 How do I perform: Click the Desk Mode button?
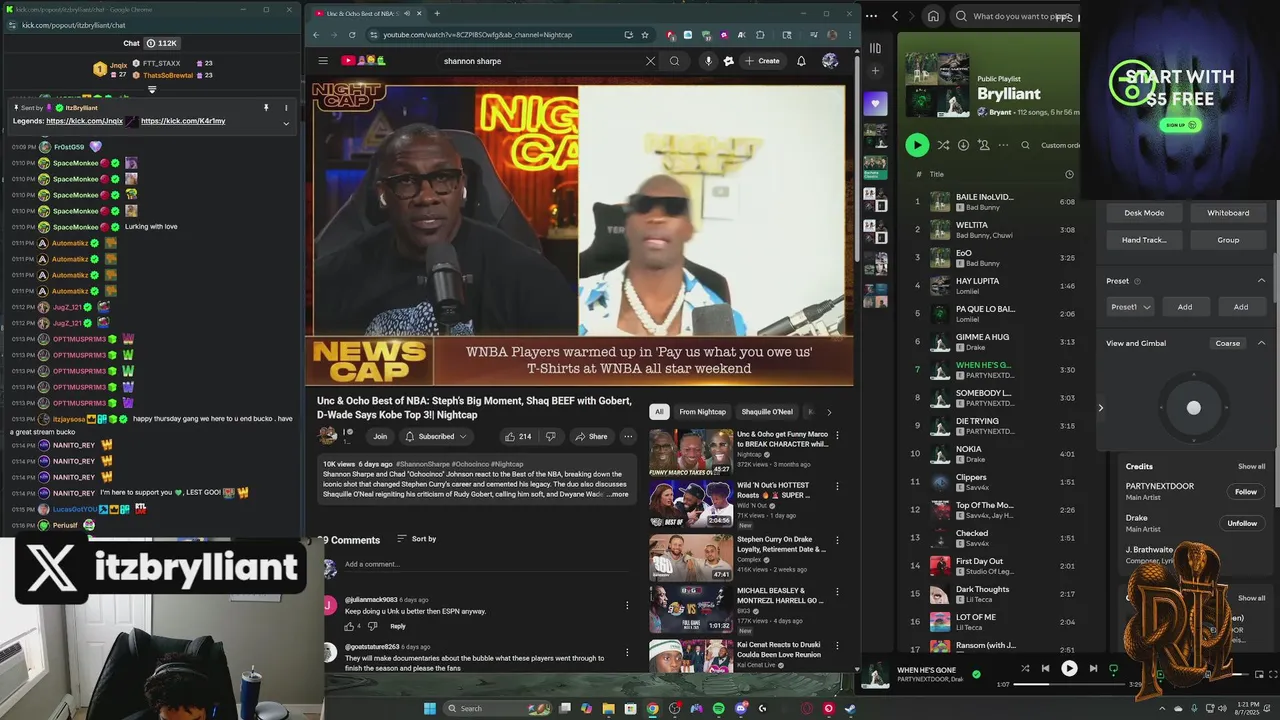(1144, 213)
